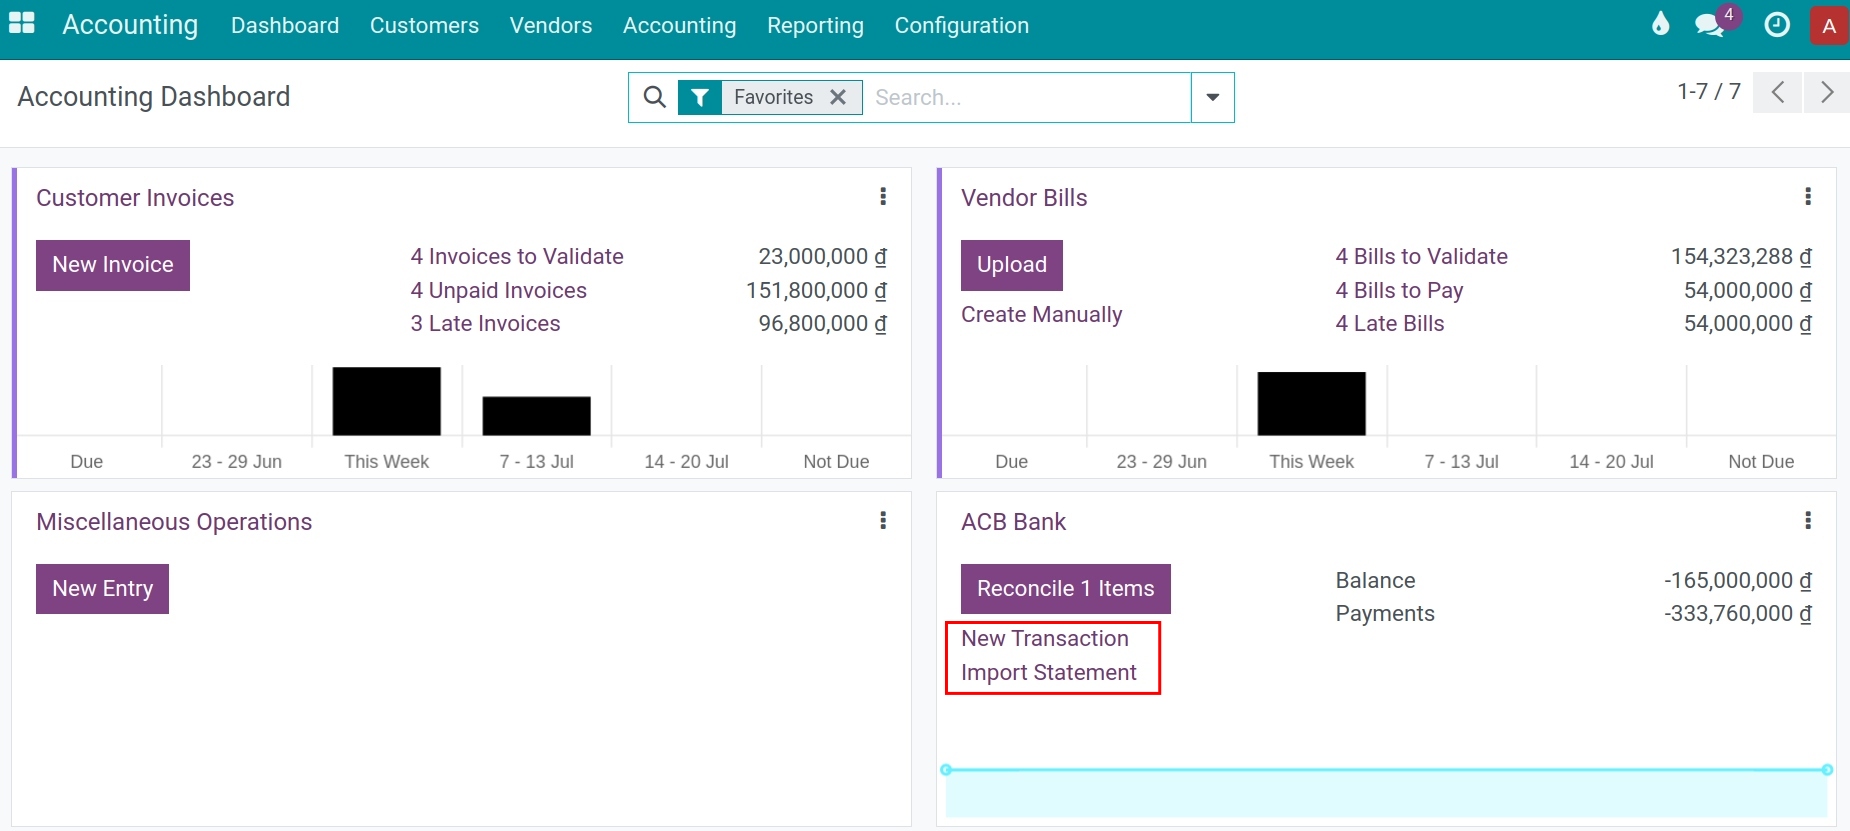This screenshot has width=1850, height=831.
Task: Open the Configuration menu
Action: [x=962, y=25]
